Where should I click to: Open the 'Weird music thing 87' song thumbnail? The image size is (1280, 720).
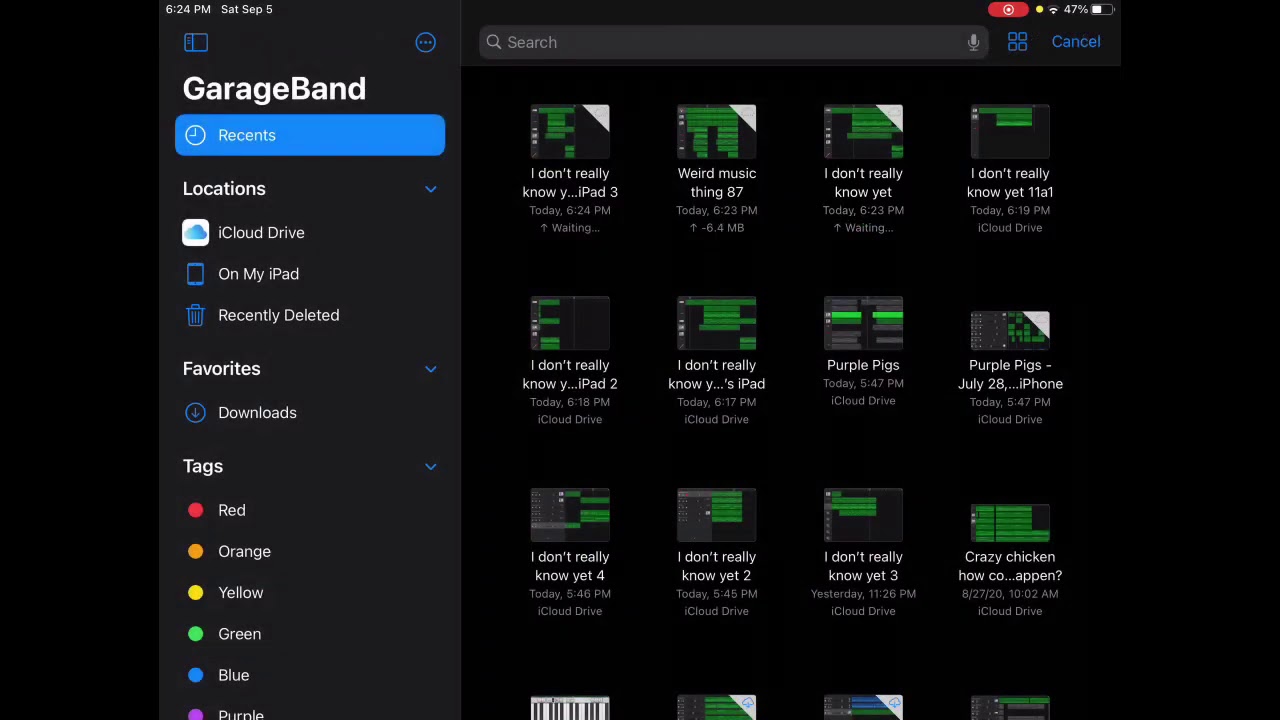[716, 132]
